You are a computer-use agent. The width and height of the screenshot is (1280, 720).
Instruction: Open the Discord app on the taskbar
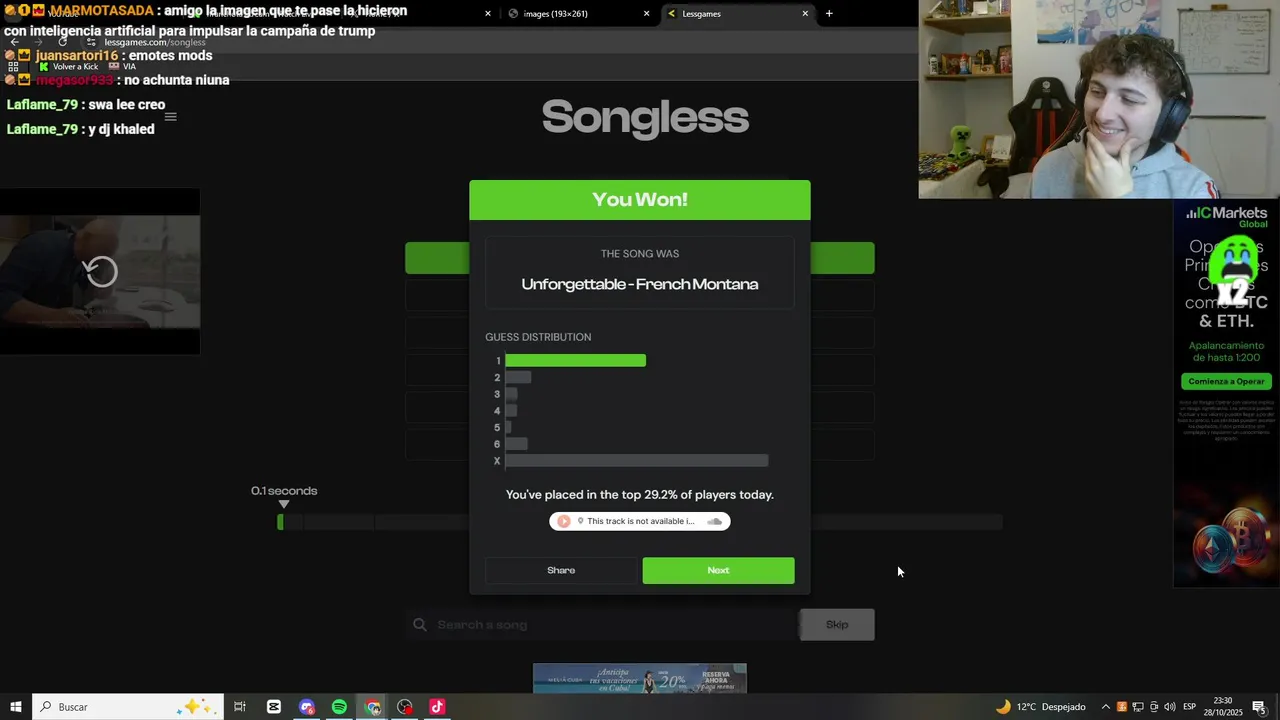(307, 707)
